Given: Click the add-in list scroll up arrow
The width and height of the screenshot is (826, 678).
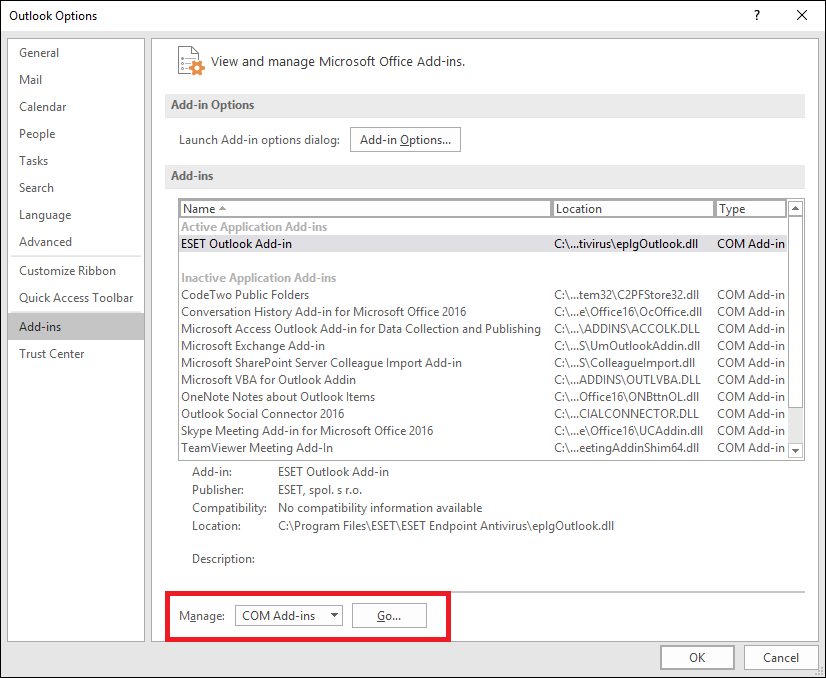Looking at the screenshot, I should point(795,209).
